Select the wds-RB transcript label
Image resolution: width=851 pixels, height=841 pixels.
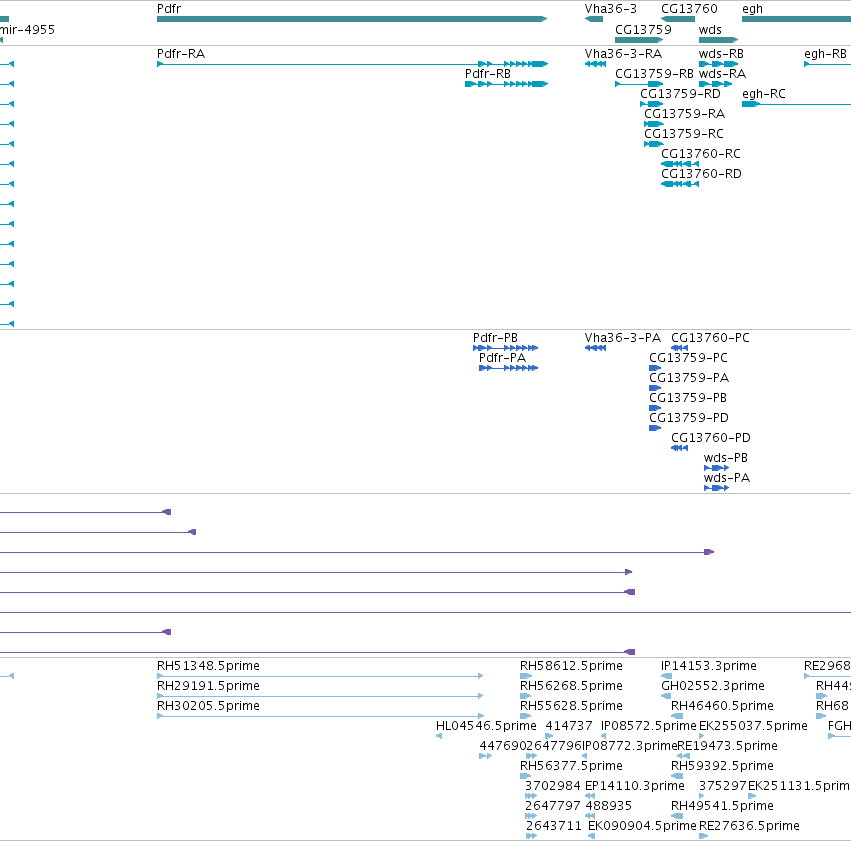pyautogui.click(x=721, y=54)
